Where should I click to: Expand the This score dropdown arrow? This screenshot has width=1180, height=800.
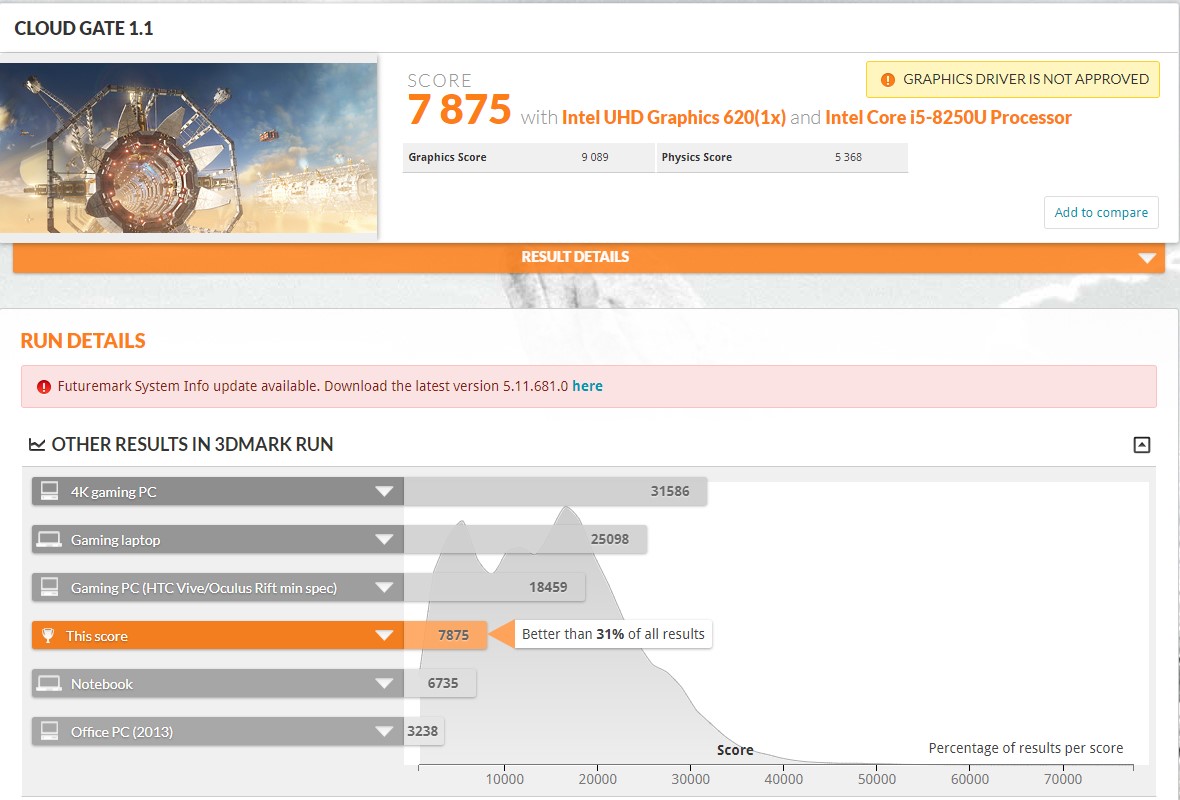pyautogui.click(x=384, y=636)
